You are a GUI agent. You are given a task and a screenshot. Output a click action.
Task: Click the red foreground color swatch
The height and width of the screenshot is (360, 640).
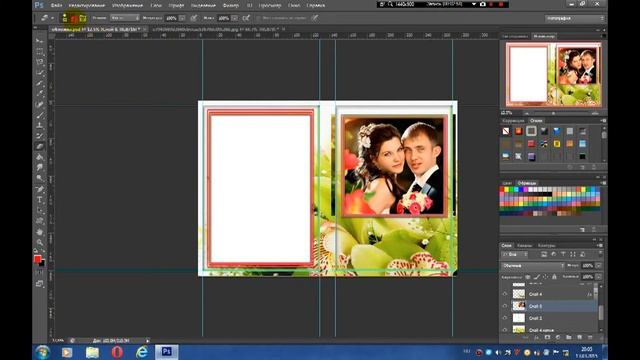point(37,259)
